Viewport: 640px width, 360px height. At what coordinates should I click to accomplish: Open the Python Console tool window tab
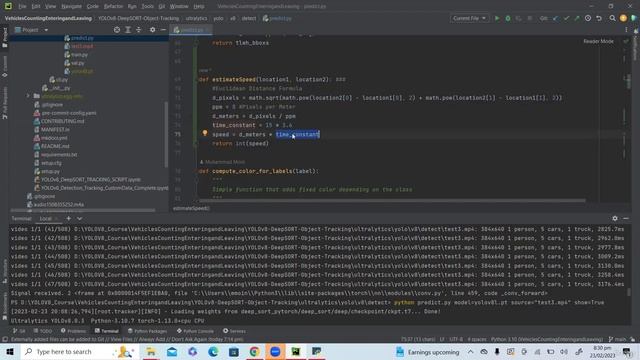[x=196, y=331]
